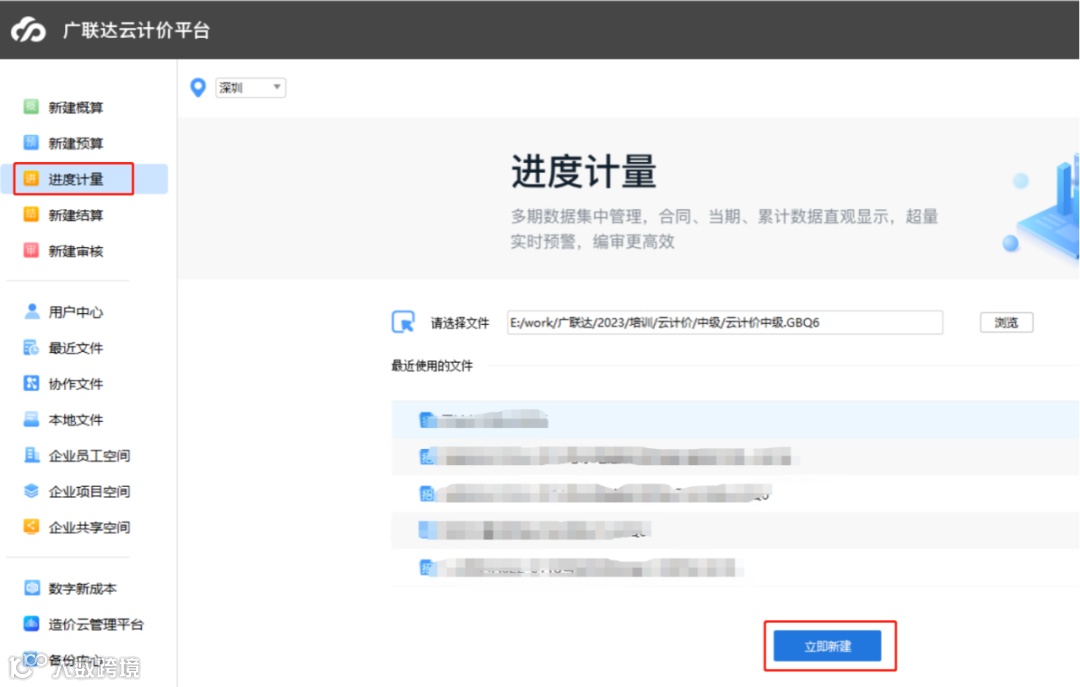1080x687 pixels.
Task: Click the 数字新成本 icon
Action: (x=32, y=588)
